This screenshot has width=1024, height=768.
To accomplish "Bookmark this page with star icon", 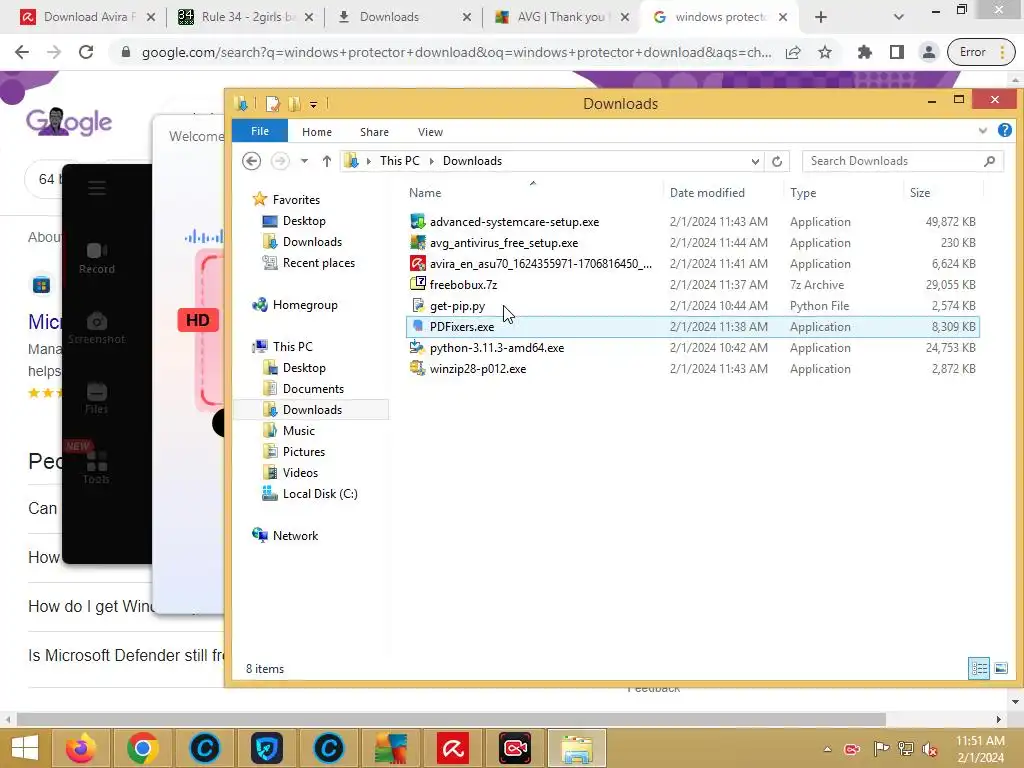I will [825, 52].
